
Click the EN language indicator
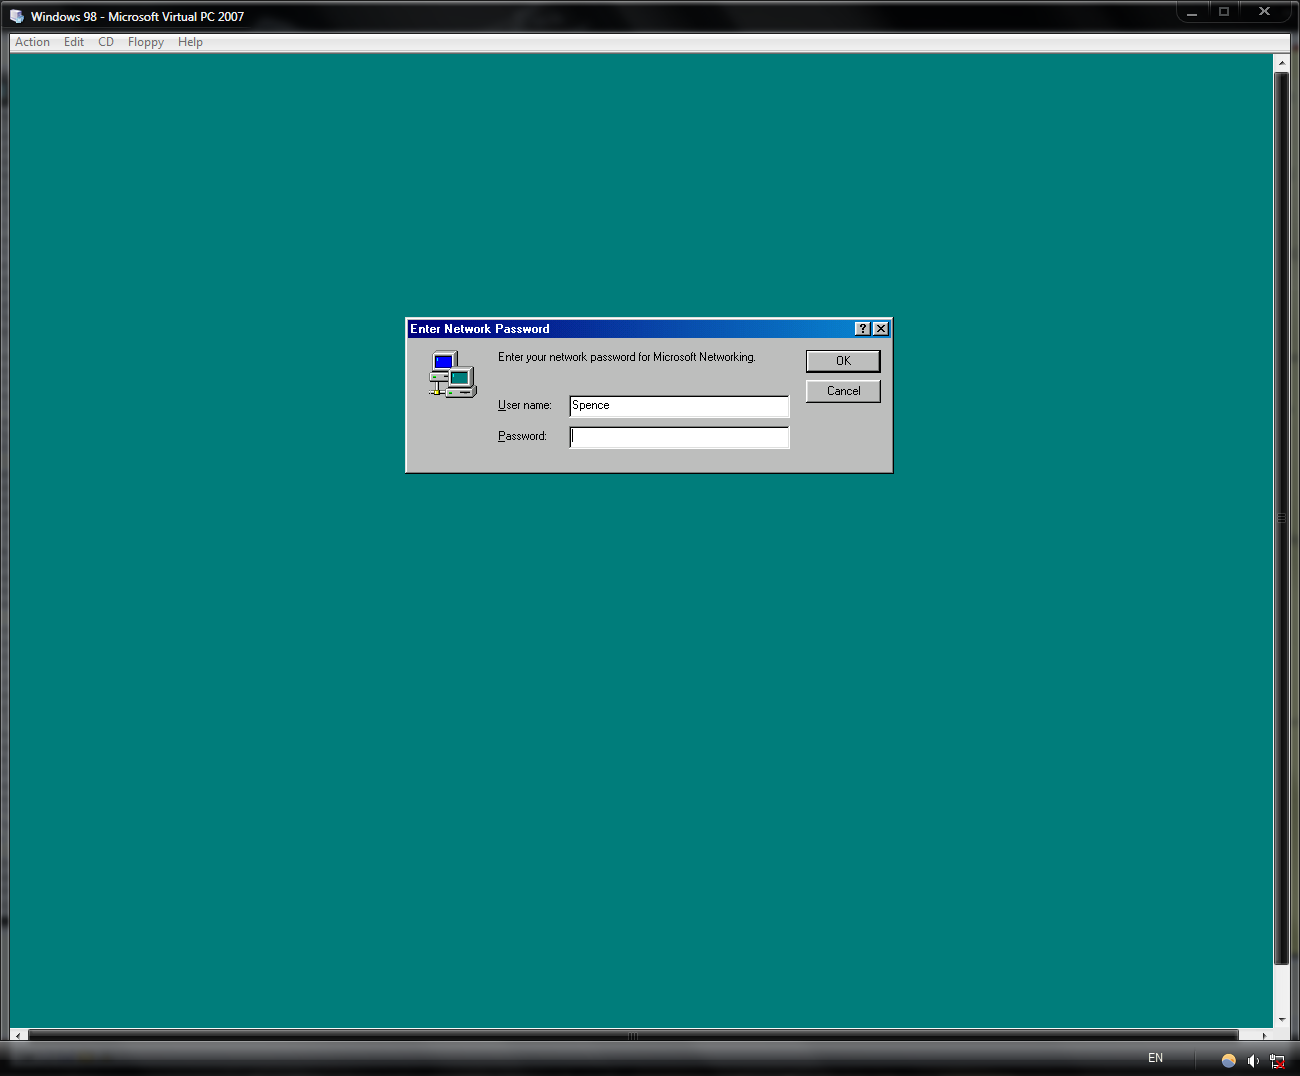pos(1156,1058)
